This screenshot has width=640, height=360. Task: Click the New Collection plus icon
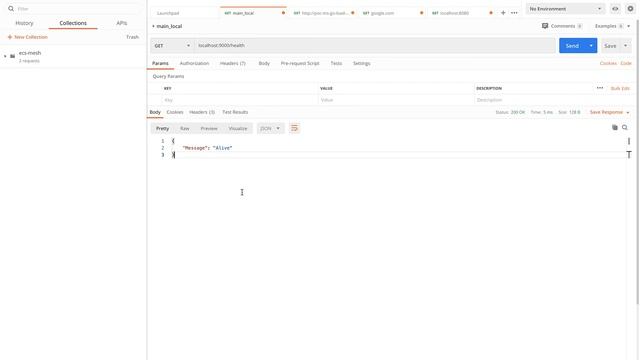pyautogui.click(x=10, y=37)
